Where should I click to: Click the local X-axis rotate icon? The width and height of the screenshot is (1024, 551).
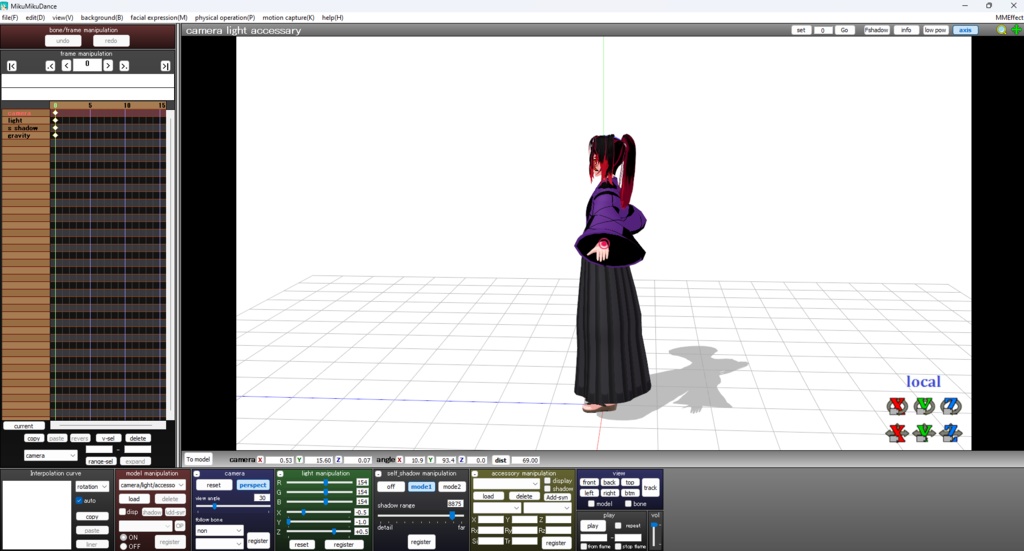tap(897, 406)
